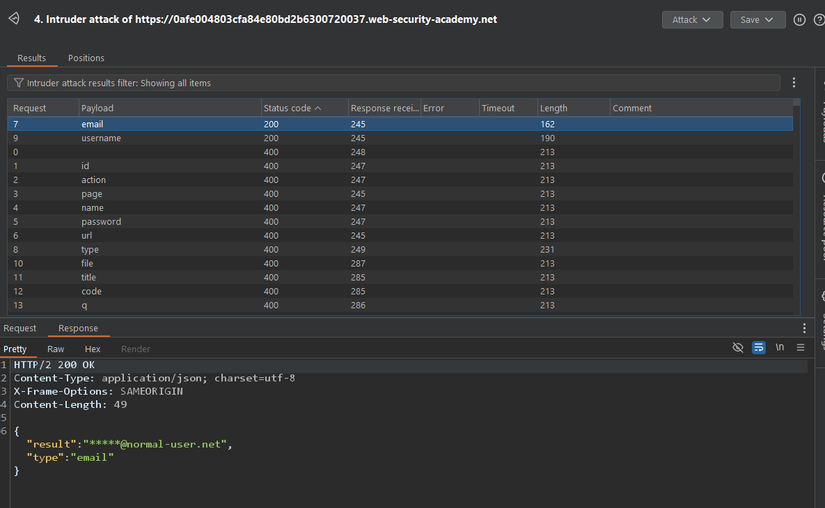The width and height of the screenshot is (825, 508).
Task: Sort by Length column header
Action: [574, 108]
